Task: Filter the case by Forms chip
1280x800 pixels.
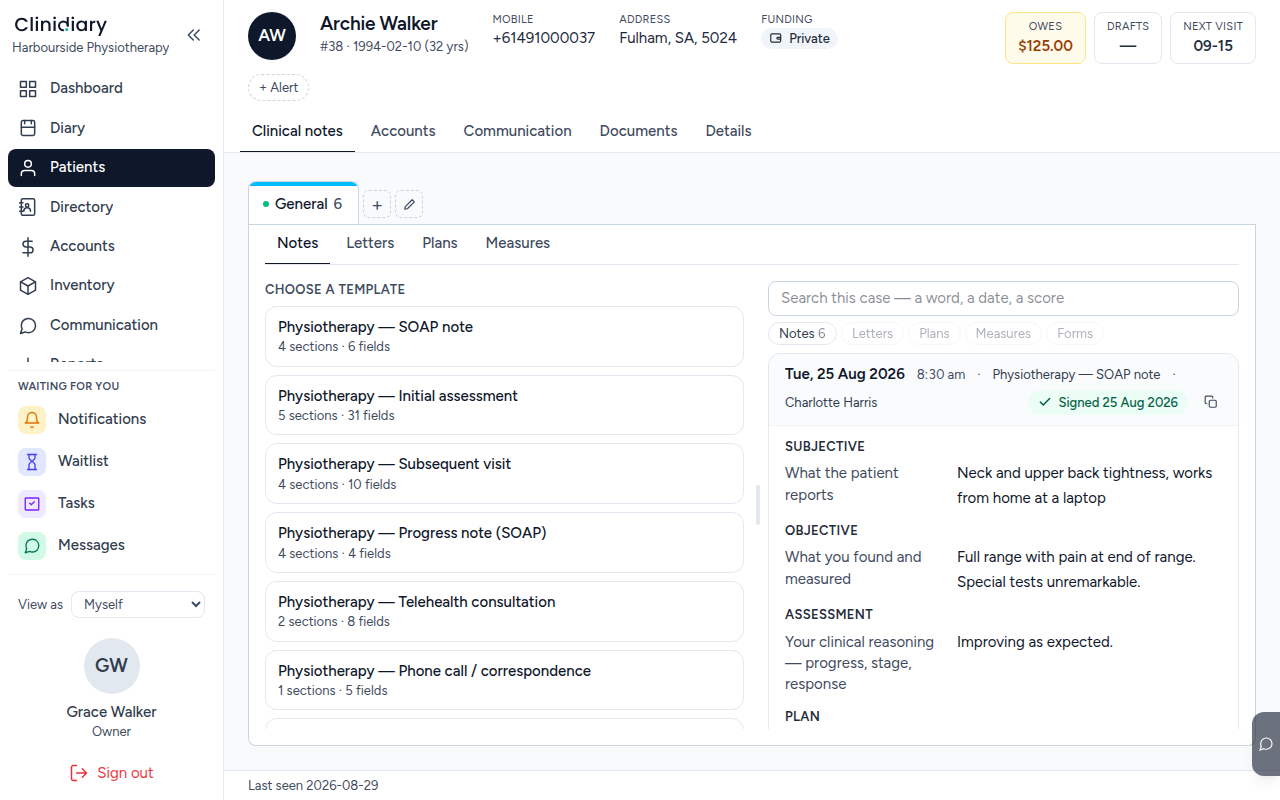Action: click(1075, 333)
